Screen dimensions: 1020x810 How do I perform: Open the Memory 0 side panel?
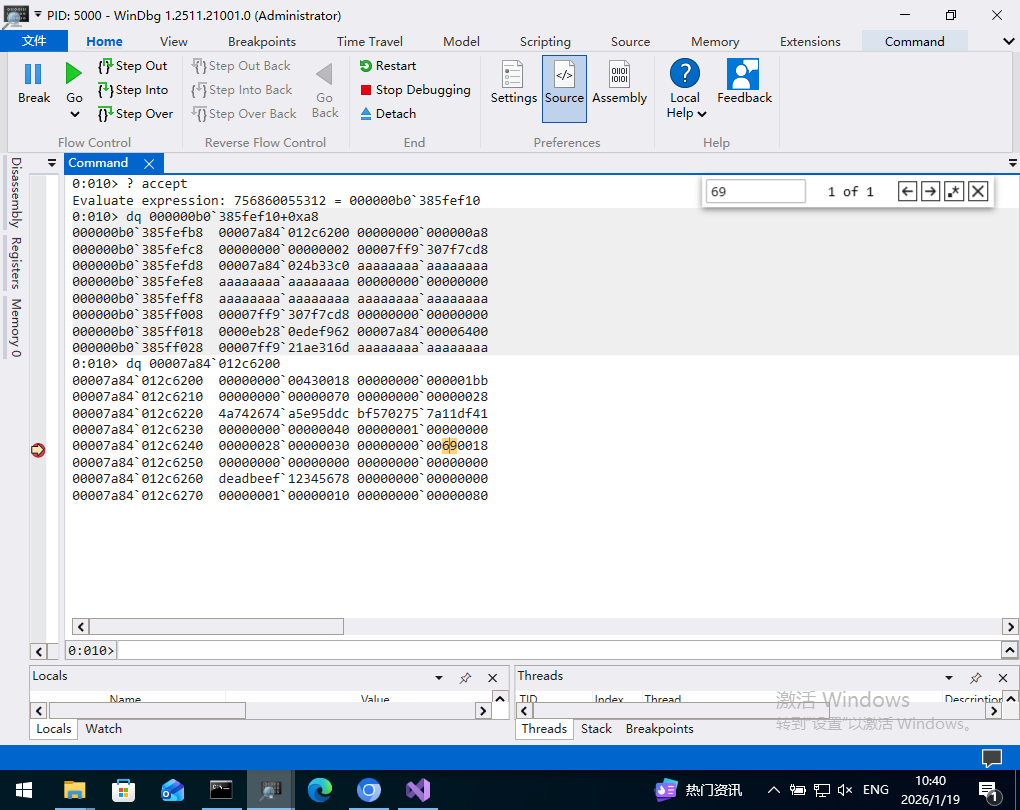click(16, 328)
